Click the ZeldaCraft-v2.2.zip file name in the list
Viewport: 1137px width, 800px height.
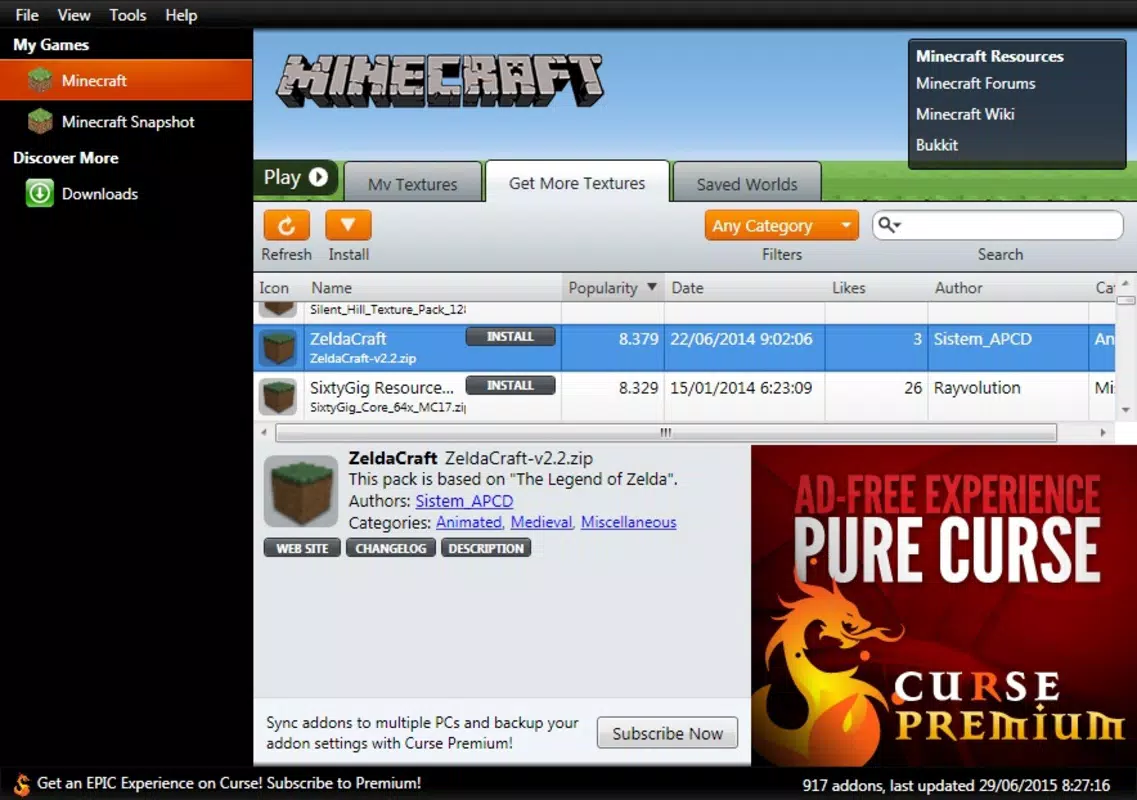pyautogui.click(x=363, y=358)
